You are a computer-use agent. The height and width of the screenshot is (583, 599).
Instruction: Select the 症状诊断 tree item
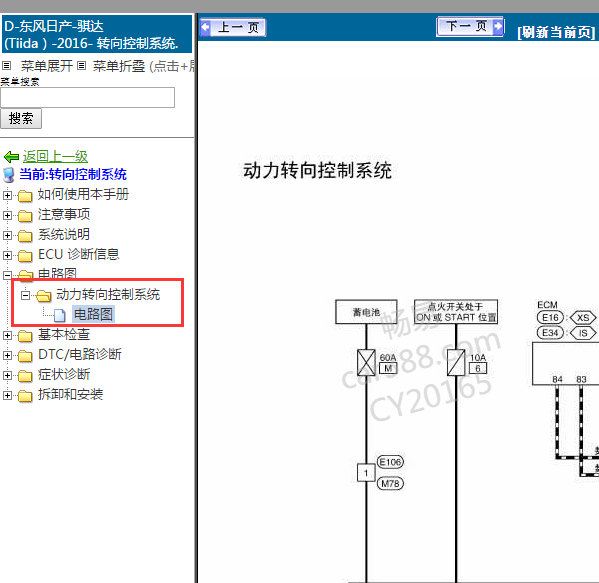tap(64, 374)
